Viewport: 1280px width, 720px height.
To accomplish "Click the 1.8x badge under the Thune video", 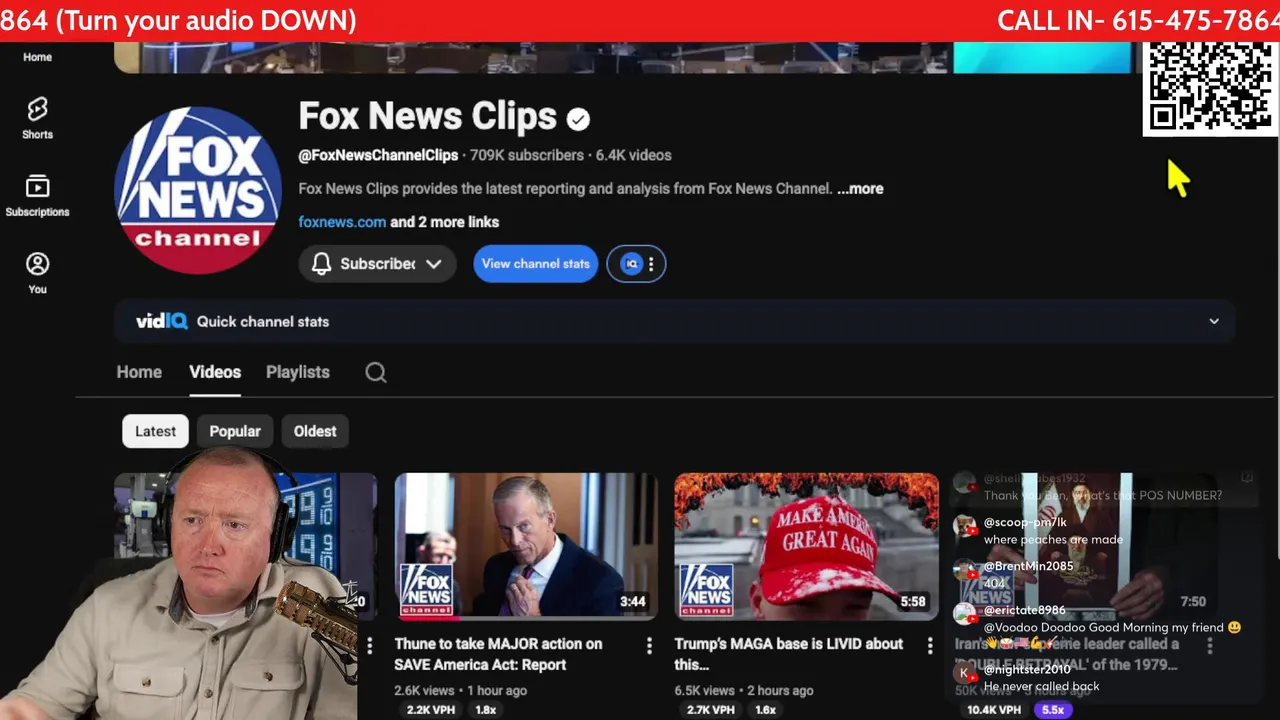I will pyautogui.click(x=486, y=710).
